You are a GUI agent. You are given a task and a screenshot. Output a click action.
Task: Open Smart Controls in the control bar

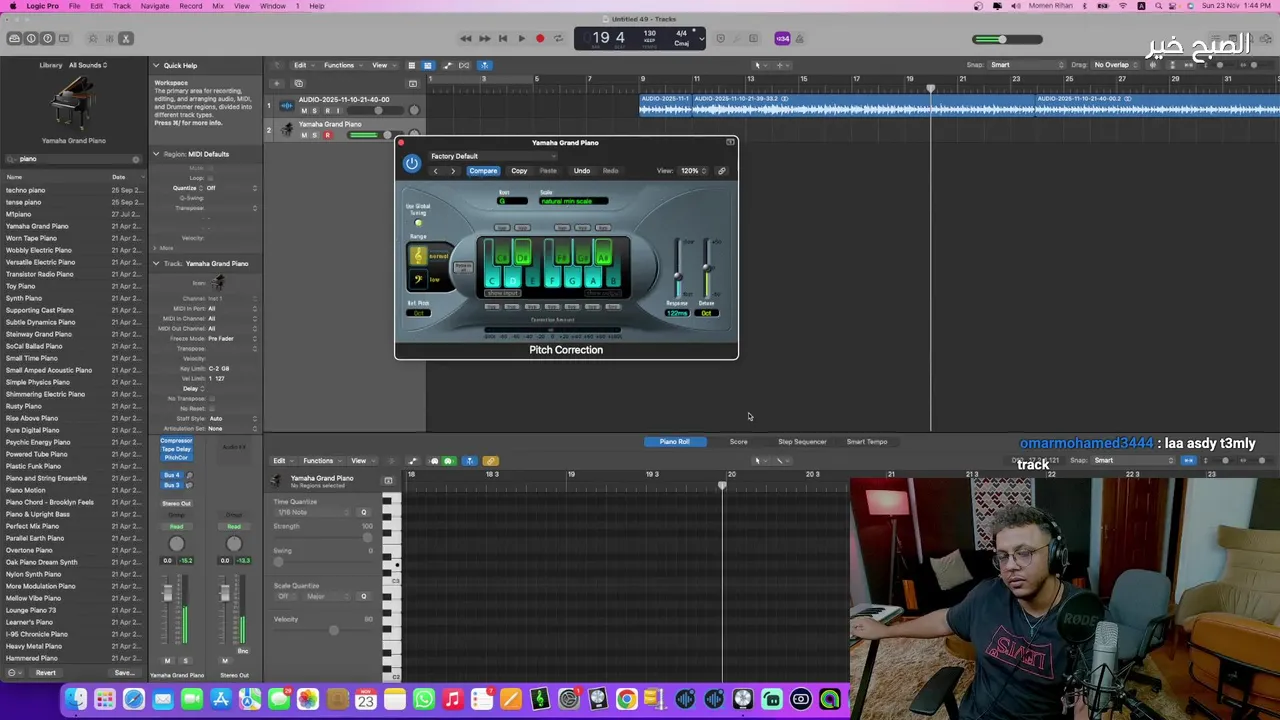93,39
